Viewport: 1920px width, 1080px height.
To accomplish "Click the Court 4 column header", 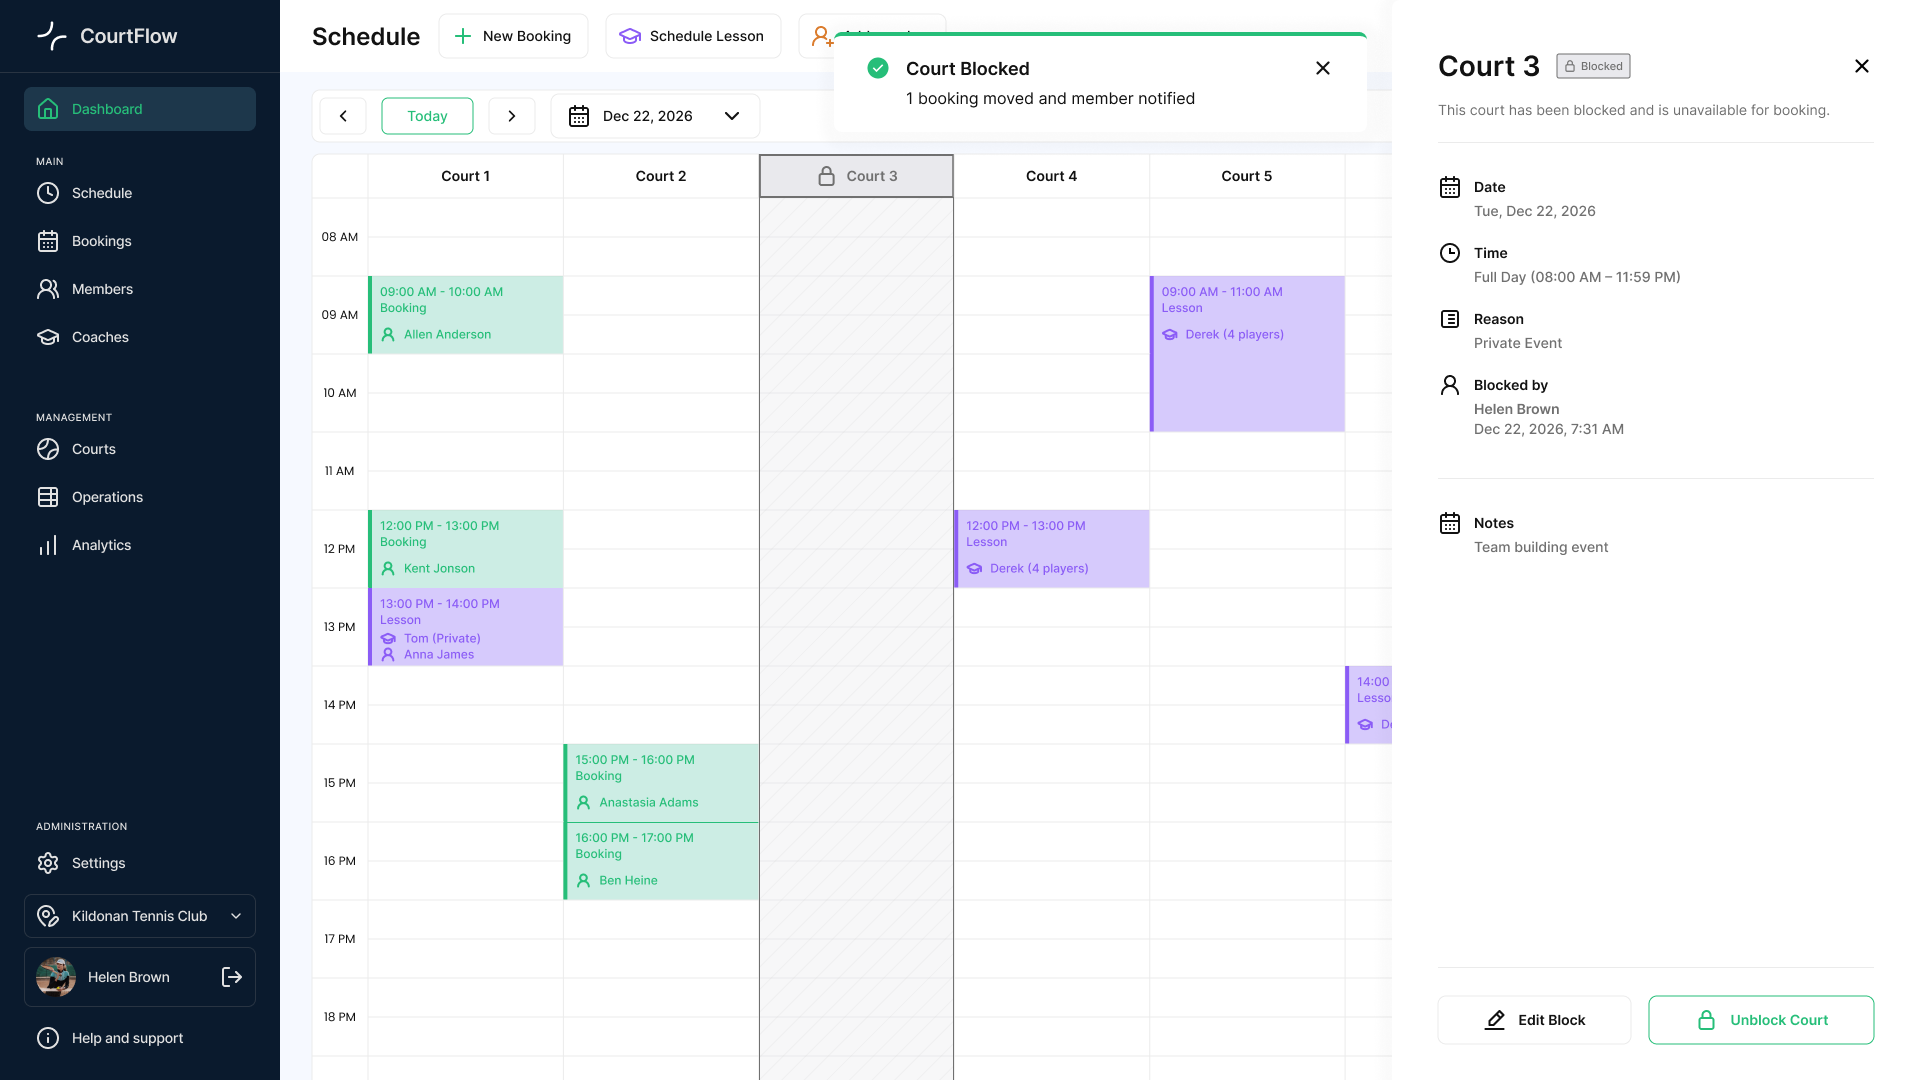I will [1052, 176].
